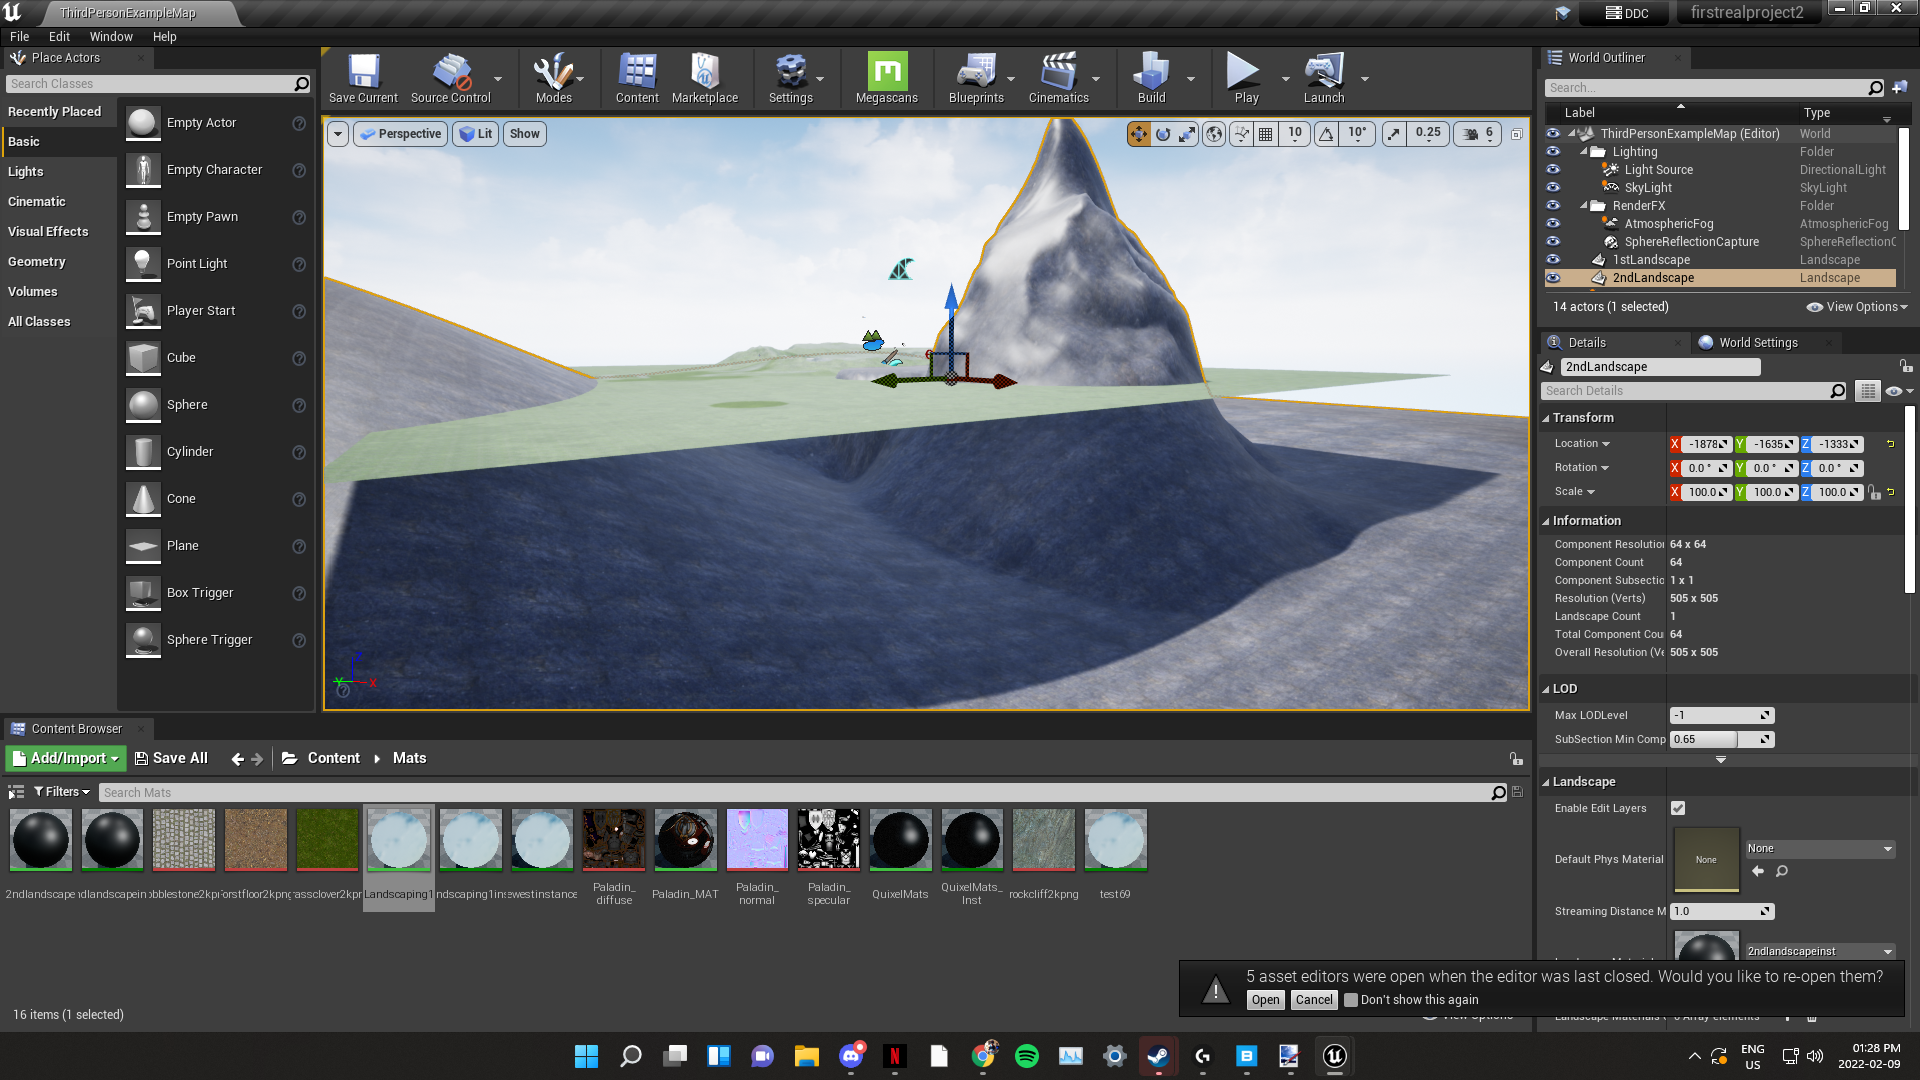
Task: Open viewport options dropdown arrow
Action: coord(338,134)
